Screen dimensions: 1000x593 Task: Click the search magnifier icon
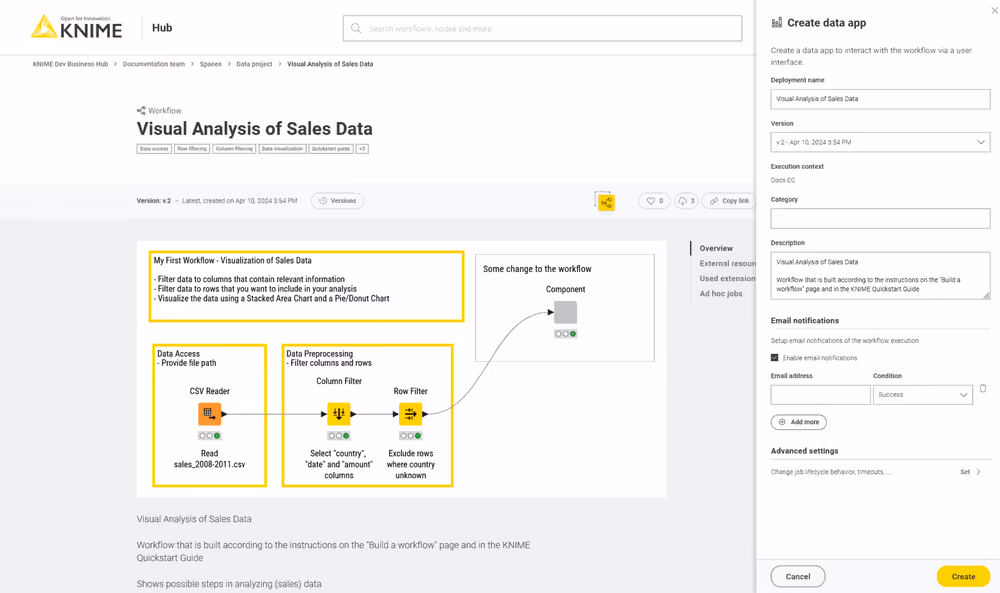[356, 28]
